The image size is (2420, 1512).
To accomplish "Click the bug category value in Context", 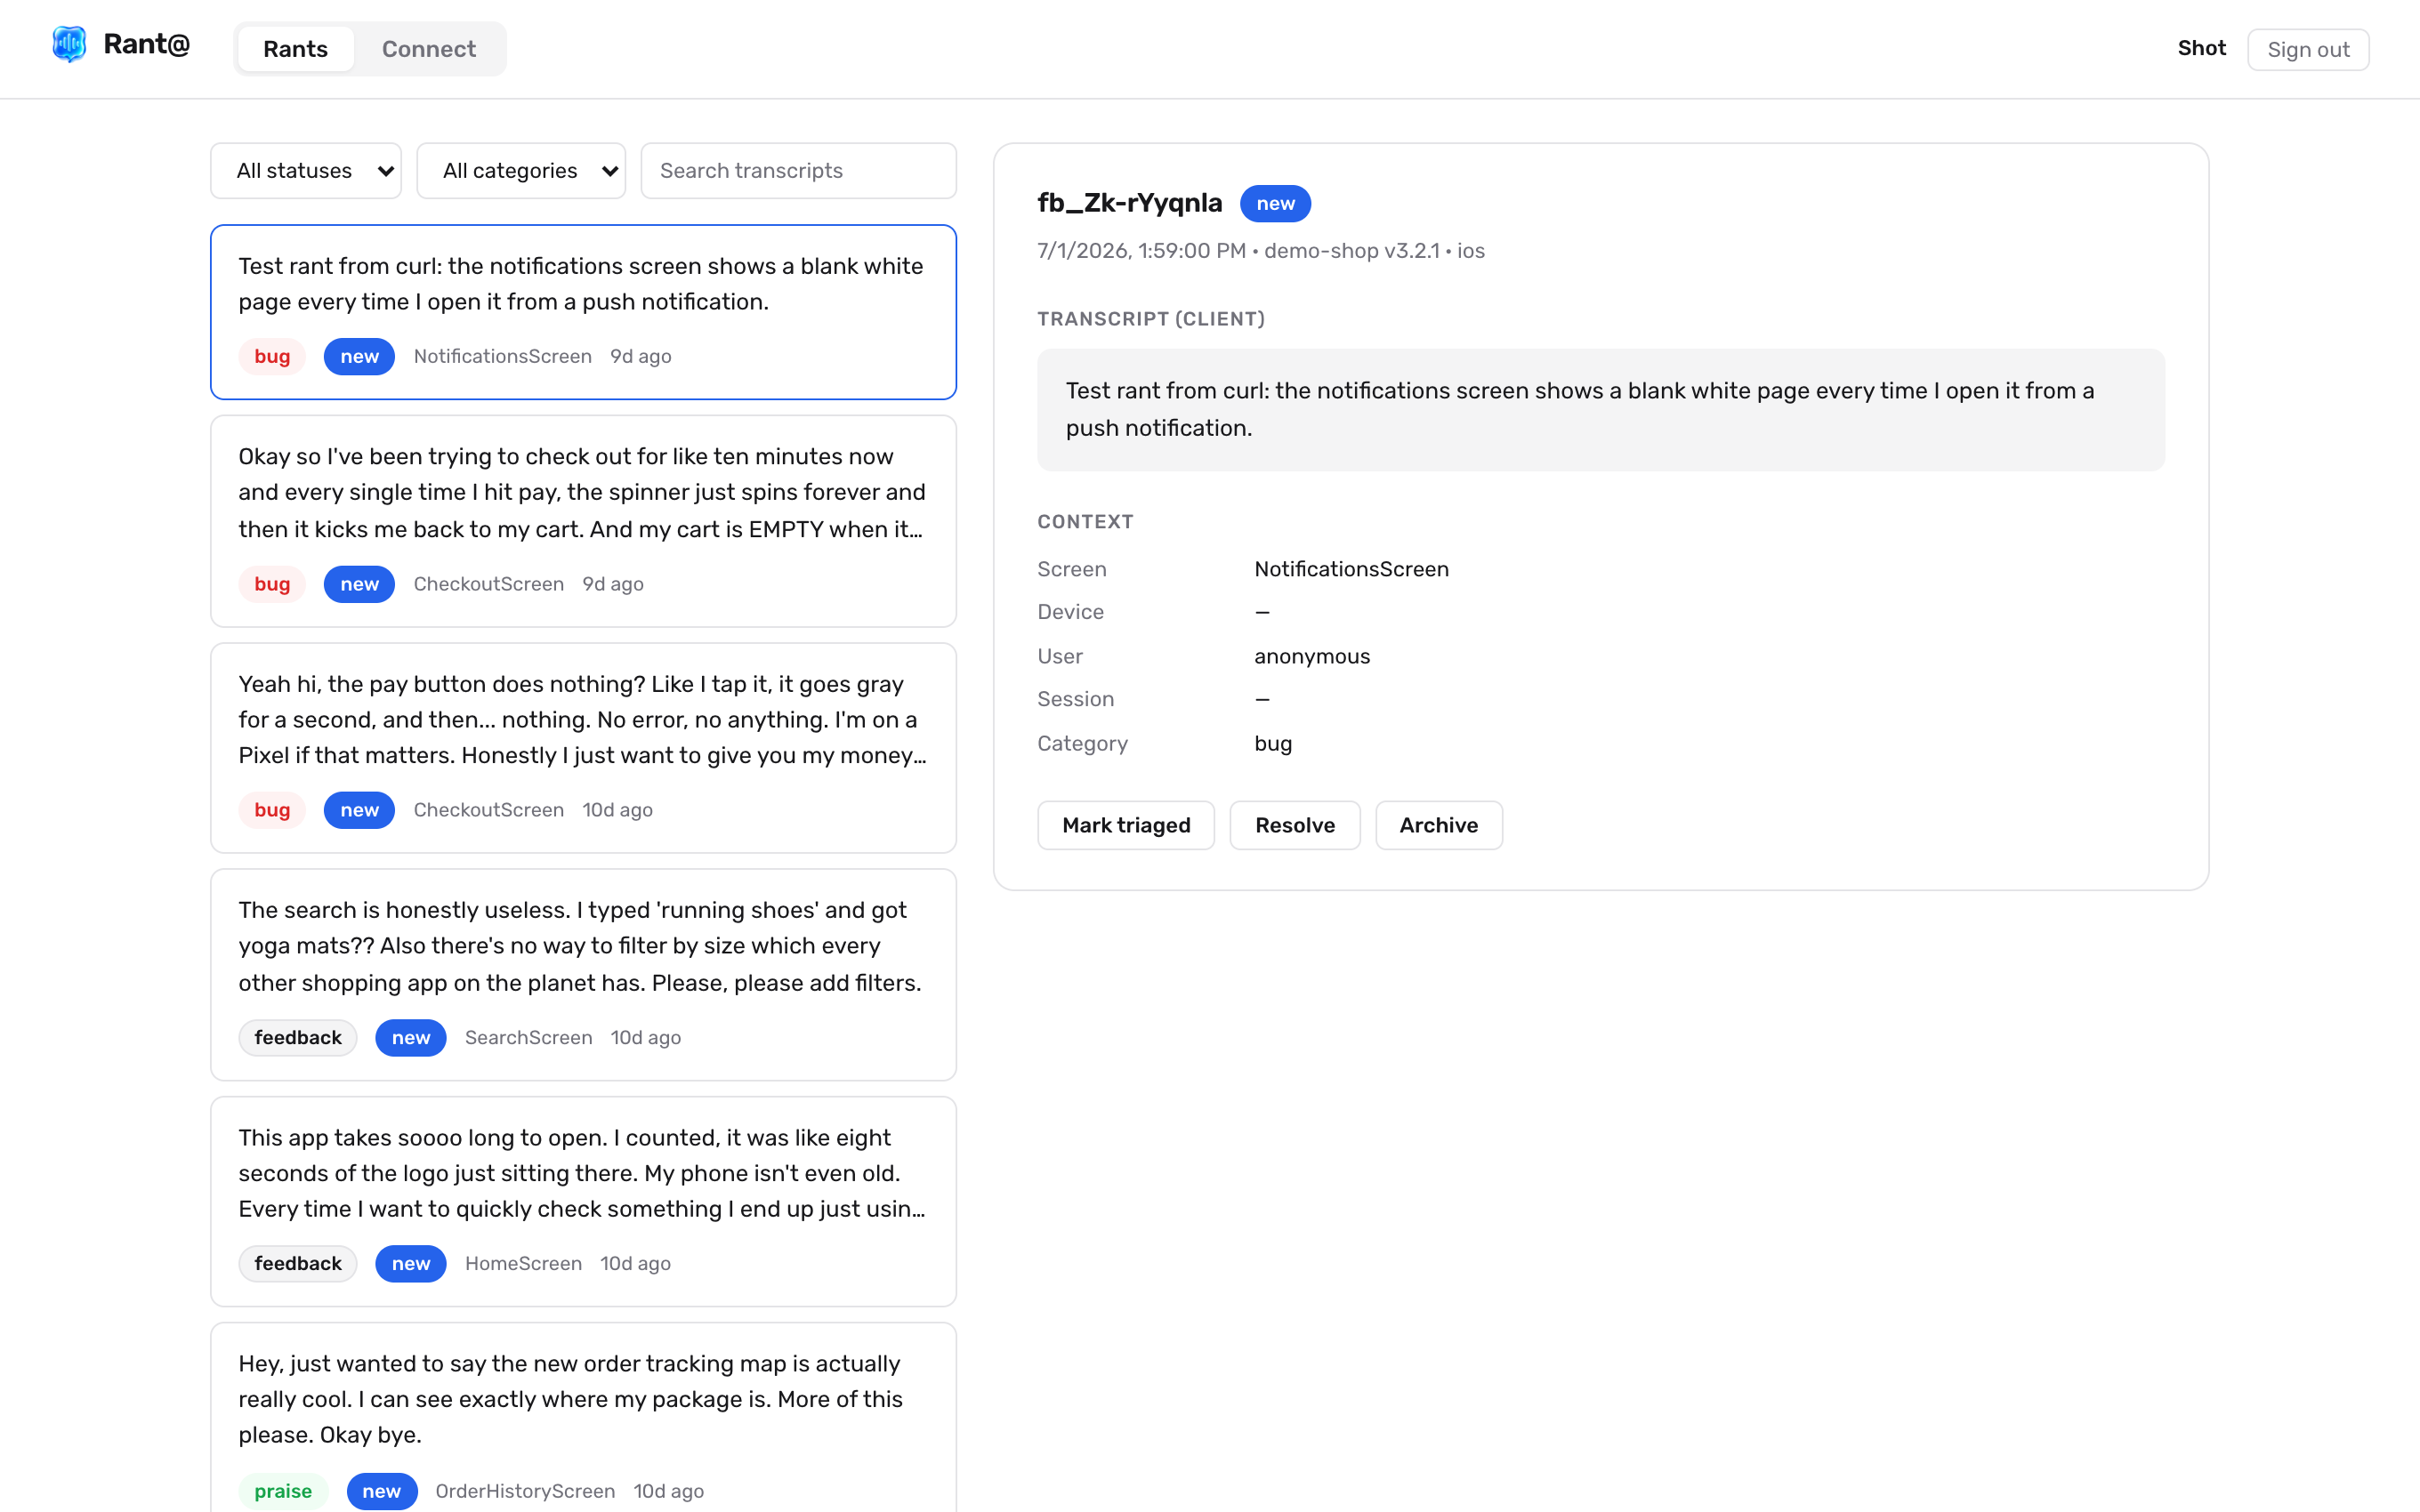I will tap(1273, 743).
